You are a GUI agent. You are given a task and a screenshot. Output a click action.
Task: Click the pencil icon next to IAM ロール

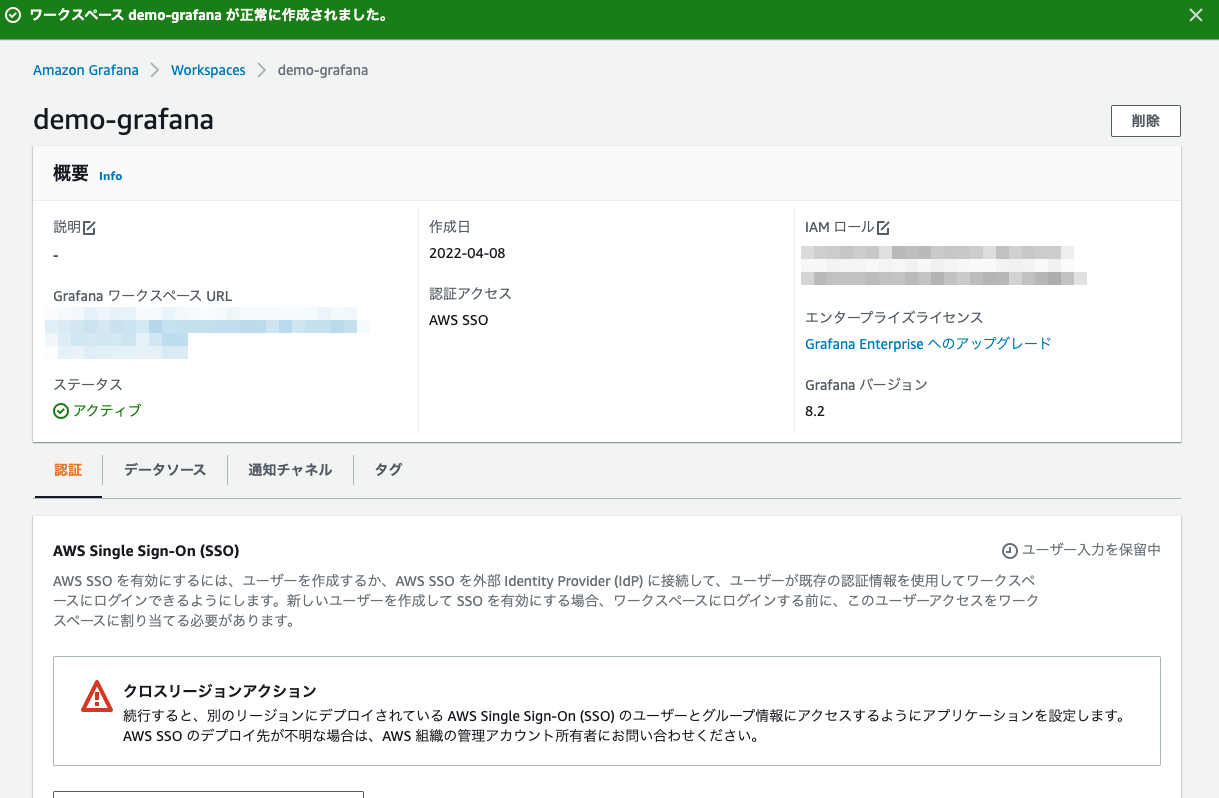881,227
